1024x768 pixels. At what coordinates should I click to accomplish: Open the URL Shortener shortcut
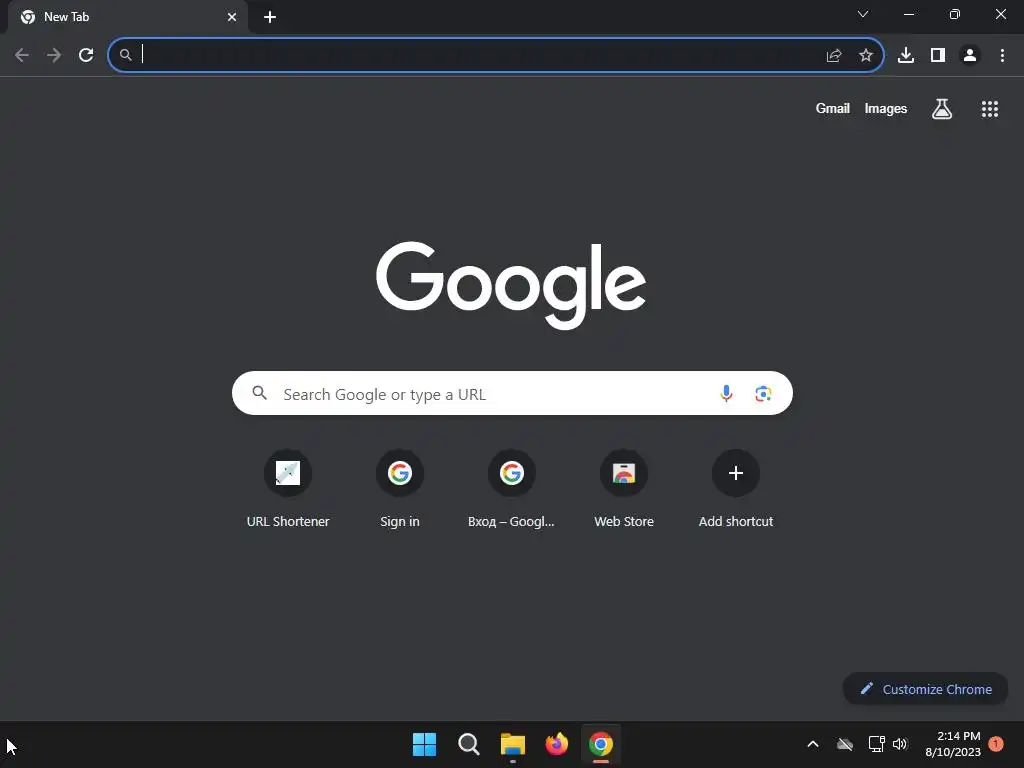[x=288, y=489]
